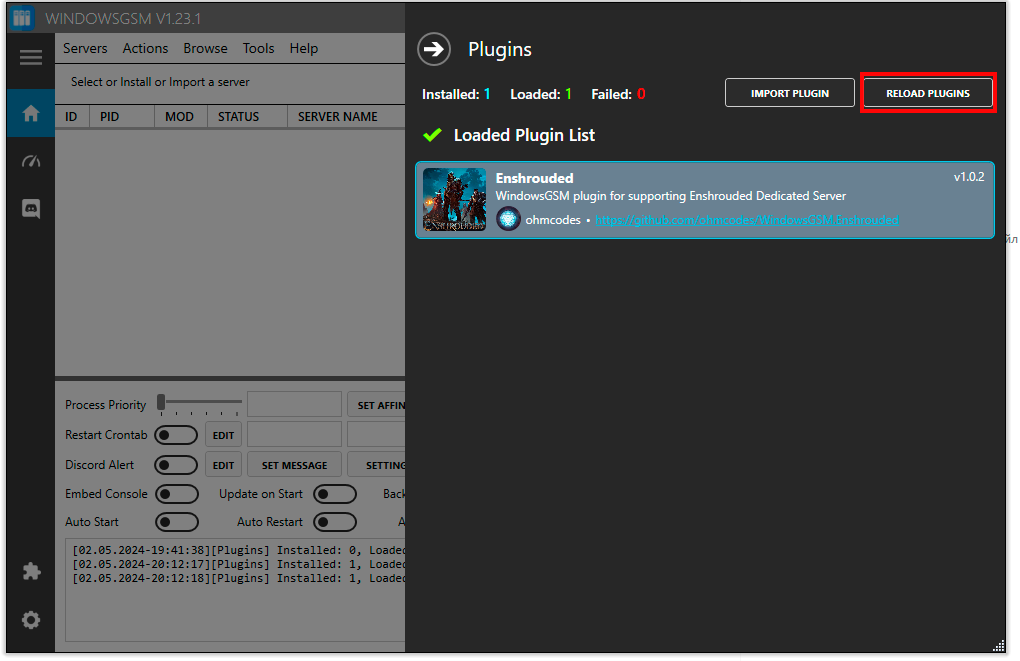
Task: Toggle the Restart Crontab switch
Action: 176,435
